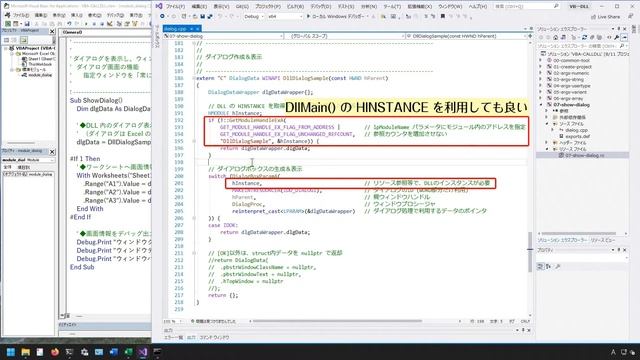The image size is (640, 360).
Task: Click Home icon in Solution Explorer toolbar
Action: pyautogui.click(x=555, y=37)
